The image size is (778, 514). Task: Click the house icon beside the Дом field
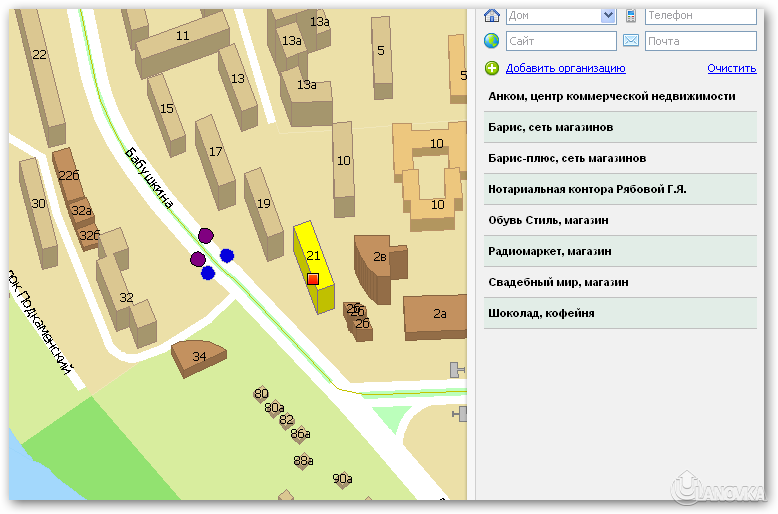click(x=491, y=14)
